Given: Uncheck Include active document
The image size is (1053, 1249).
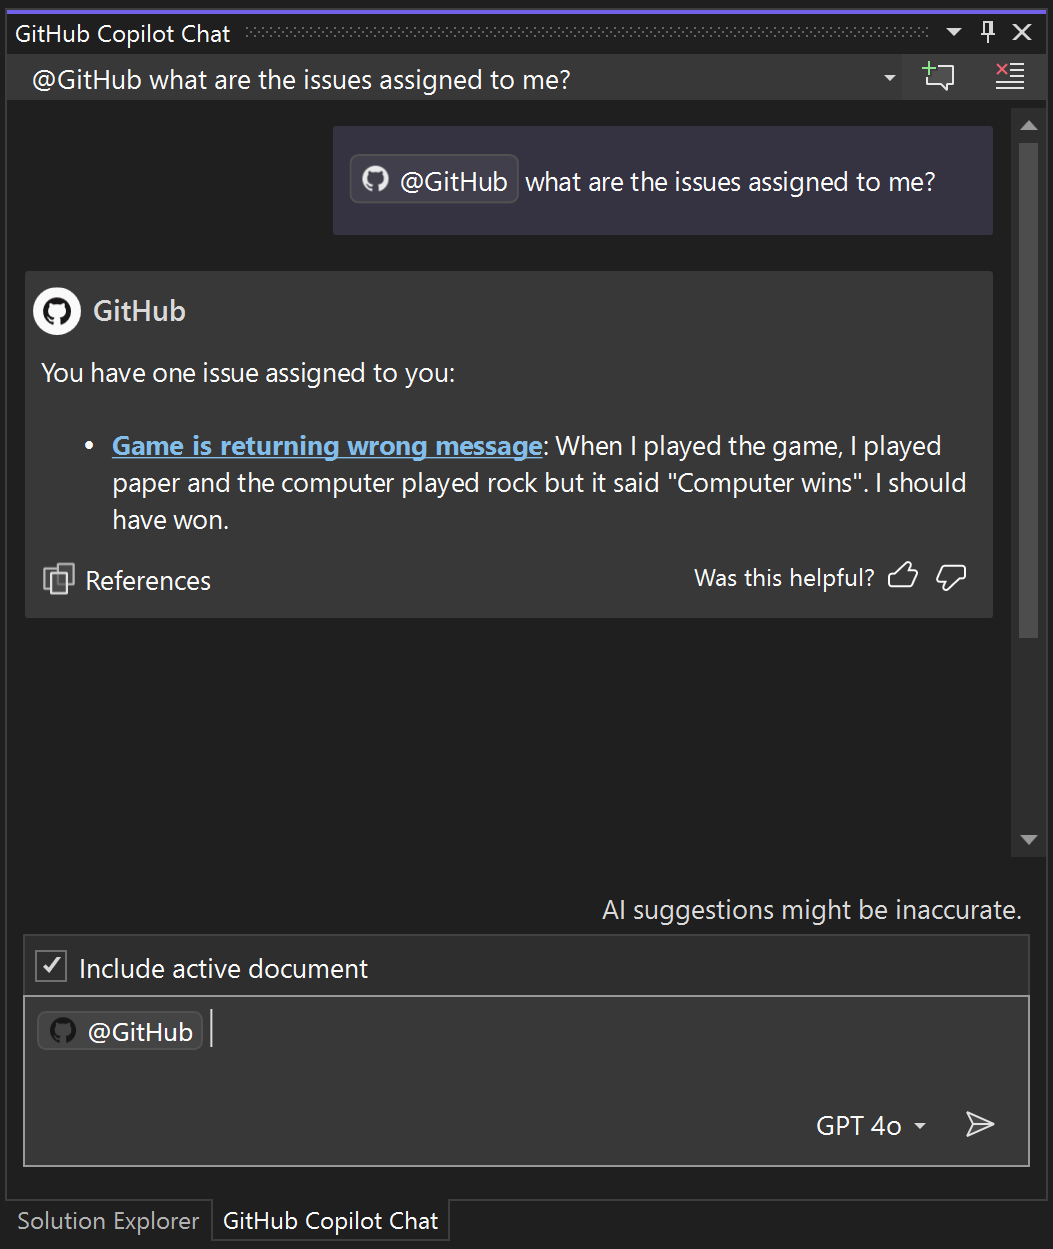Looking at the screenshot, I should (x=50, y=966).
